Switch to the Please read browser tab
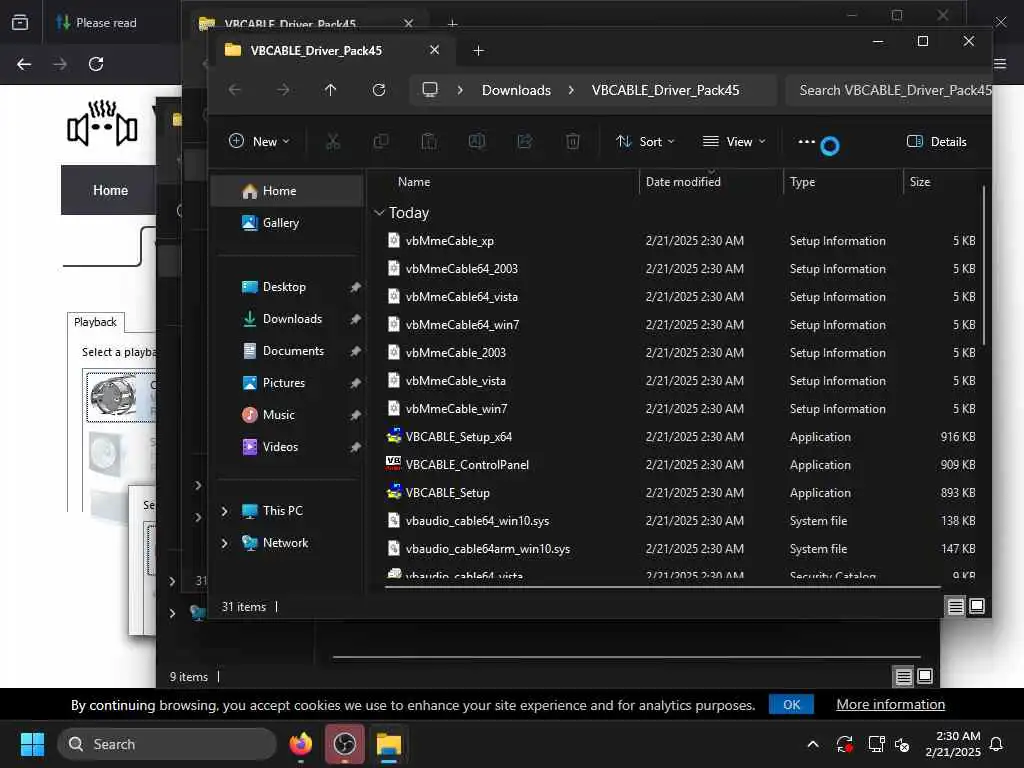Screen dimensions: 1024x768 pyautogui.click(x=106, y=22)
